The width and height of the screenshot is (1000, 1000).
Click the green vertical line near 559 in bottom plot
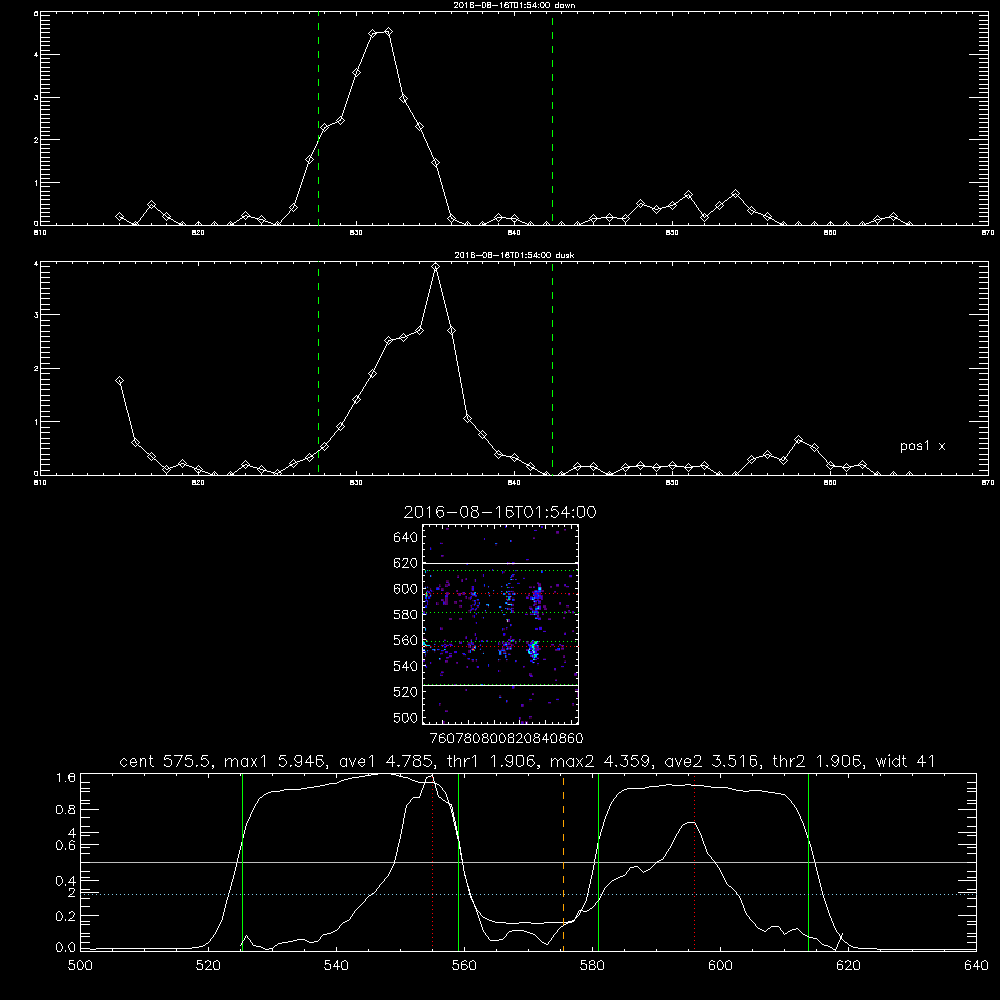click(x=459, y=862)
